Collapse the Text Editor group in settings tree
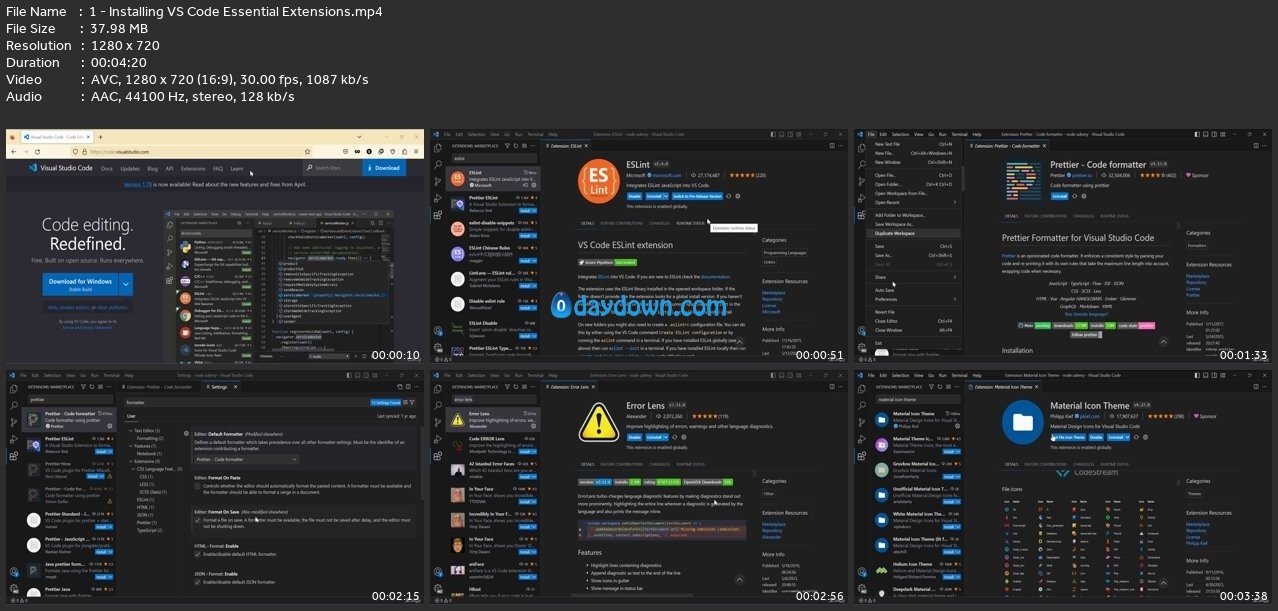Viewport: 1278px width, 611px height. [x=130, y=431]
